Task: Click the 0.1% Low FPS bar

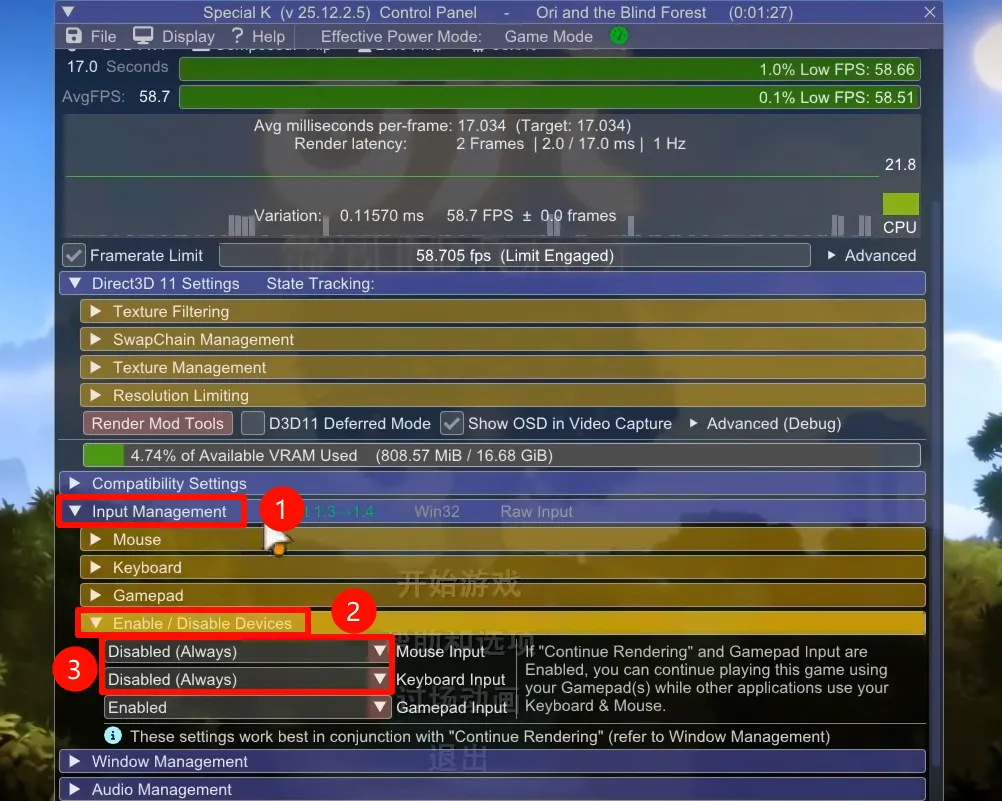Action: tap(550, 97)
